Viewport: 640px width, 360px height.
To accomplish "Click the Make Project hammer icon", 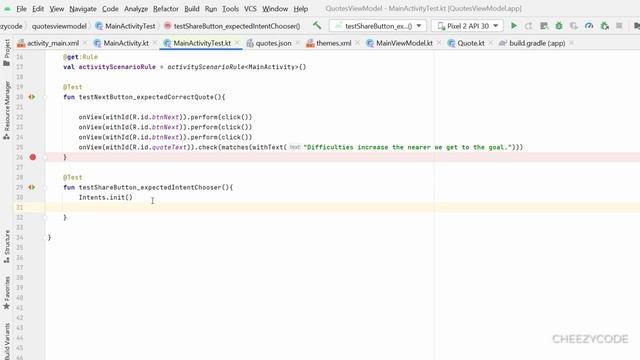I will click(x=317, y=25).
